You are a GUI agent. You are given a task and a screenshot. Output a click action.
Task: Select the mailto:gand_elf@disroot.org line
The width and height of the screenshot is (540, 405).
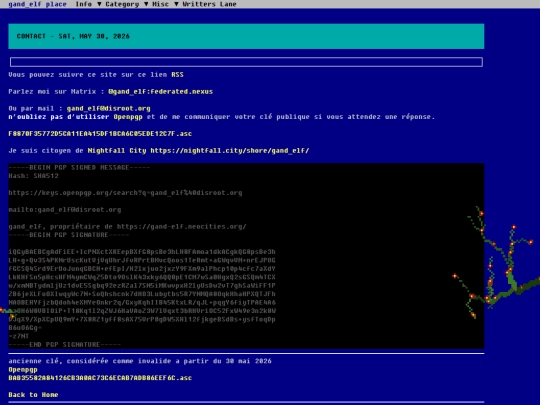(65, 210)
